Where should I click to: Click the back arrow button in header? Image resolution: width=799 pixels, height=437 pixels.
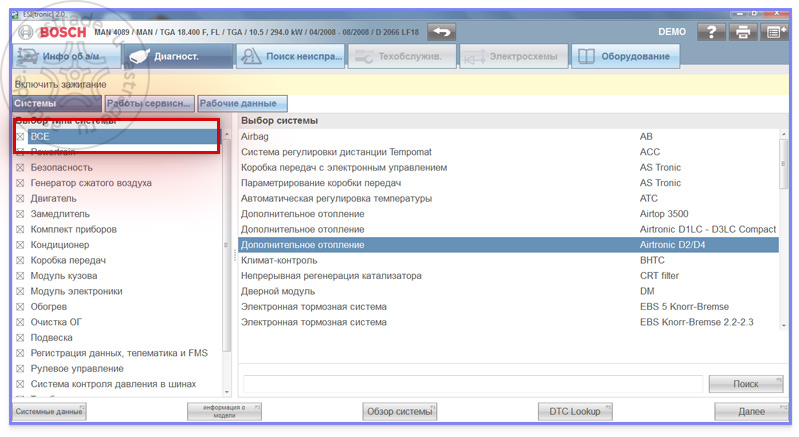point(441,32)
